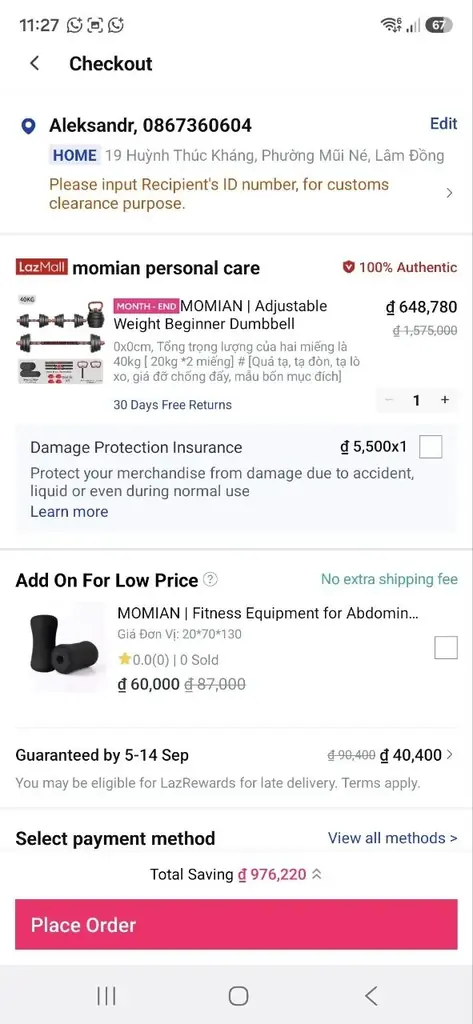This screenshot has height=1024, width=473.
Task: Expand the Total Saving details arrows
Action: click(317, 874)
